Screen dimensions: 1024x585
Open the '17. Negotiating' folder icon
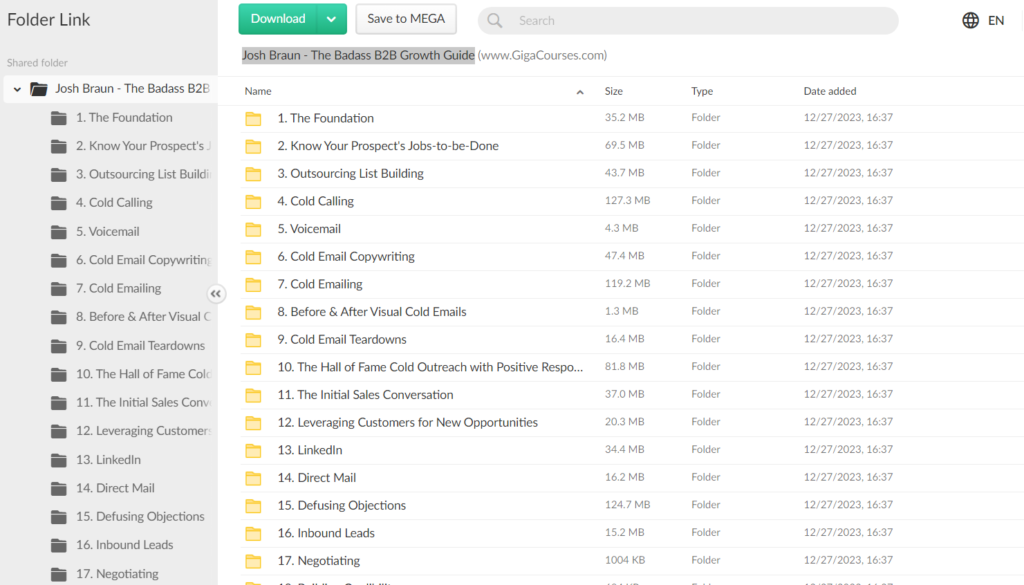[254, 560]
